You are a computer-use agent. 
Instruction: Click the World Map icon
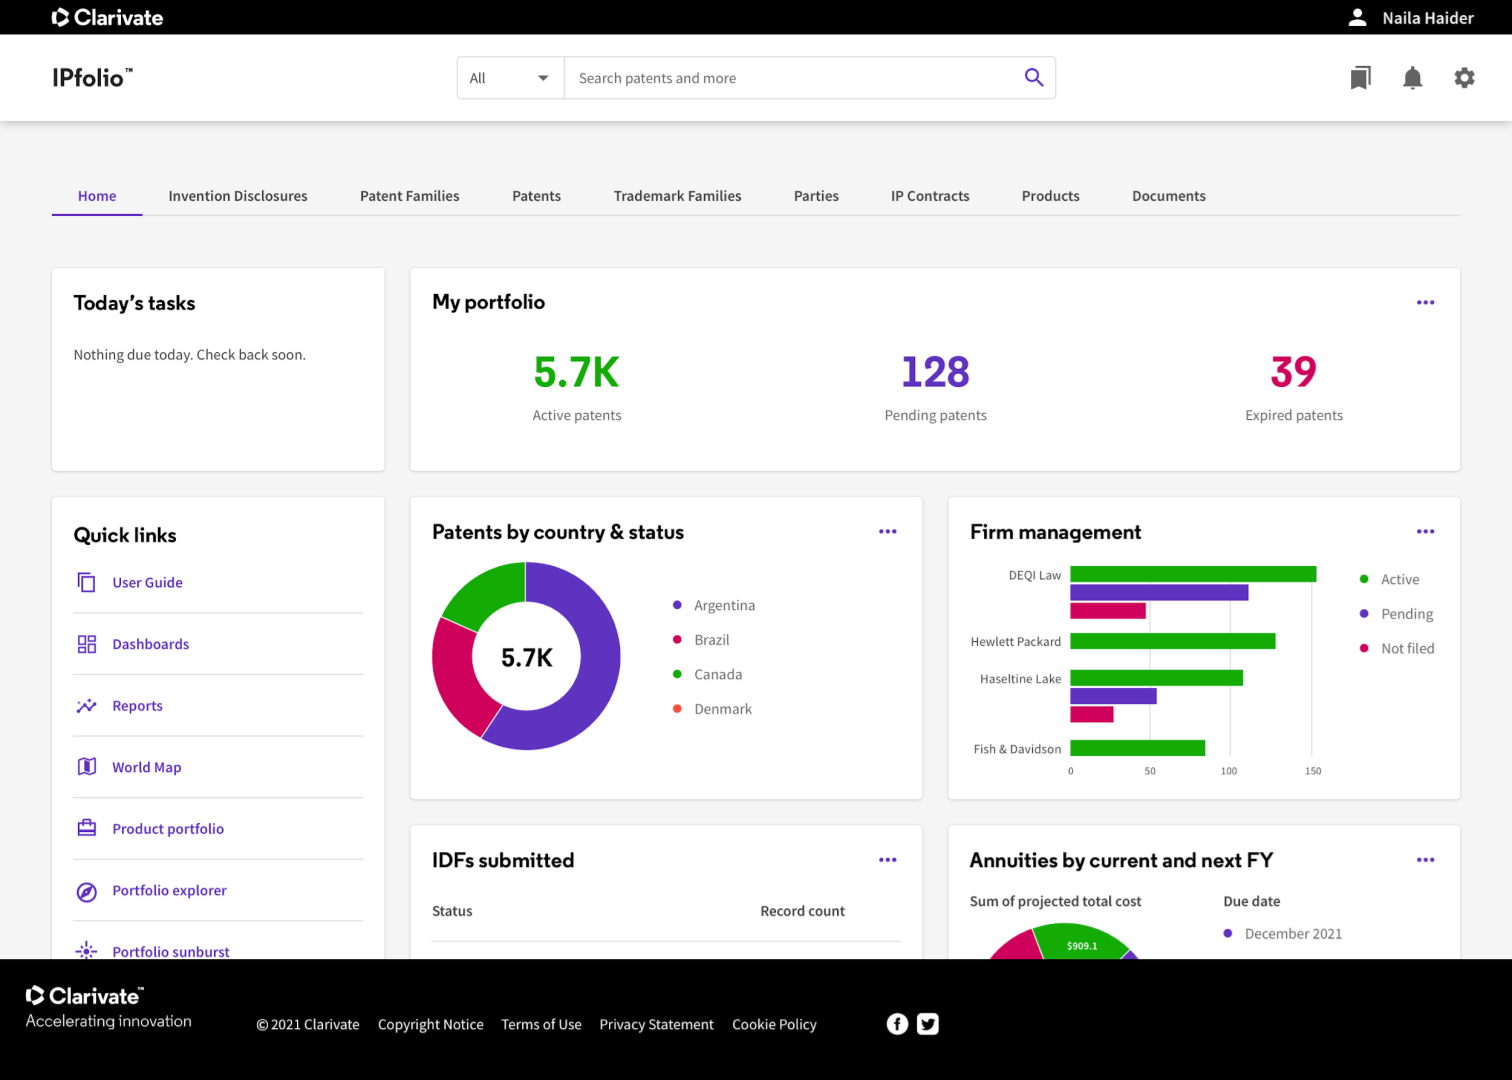87,767
